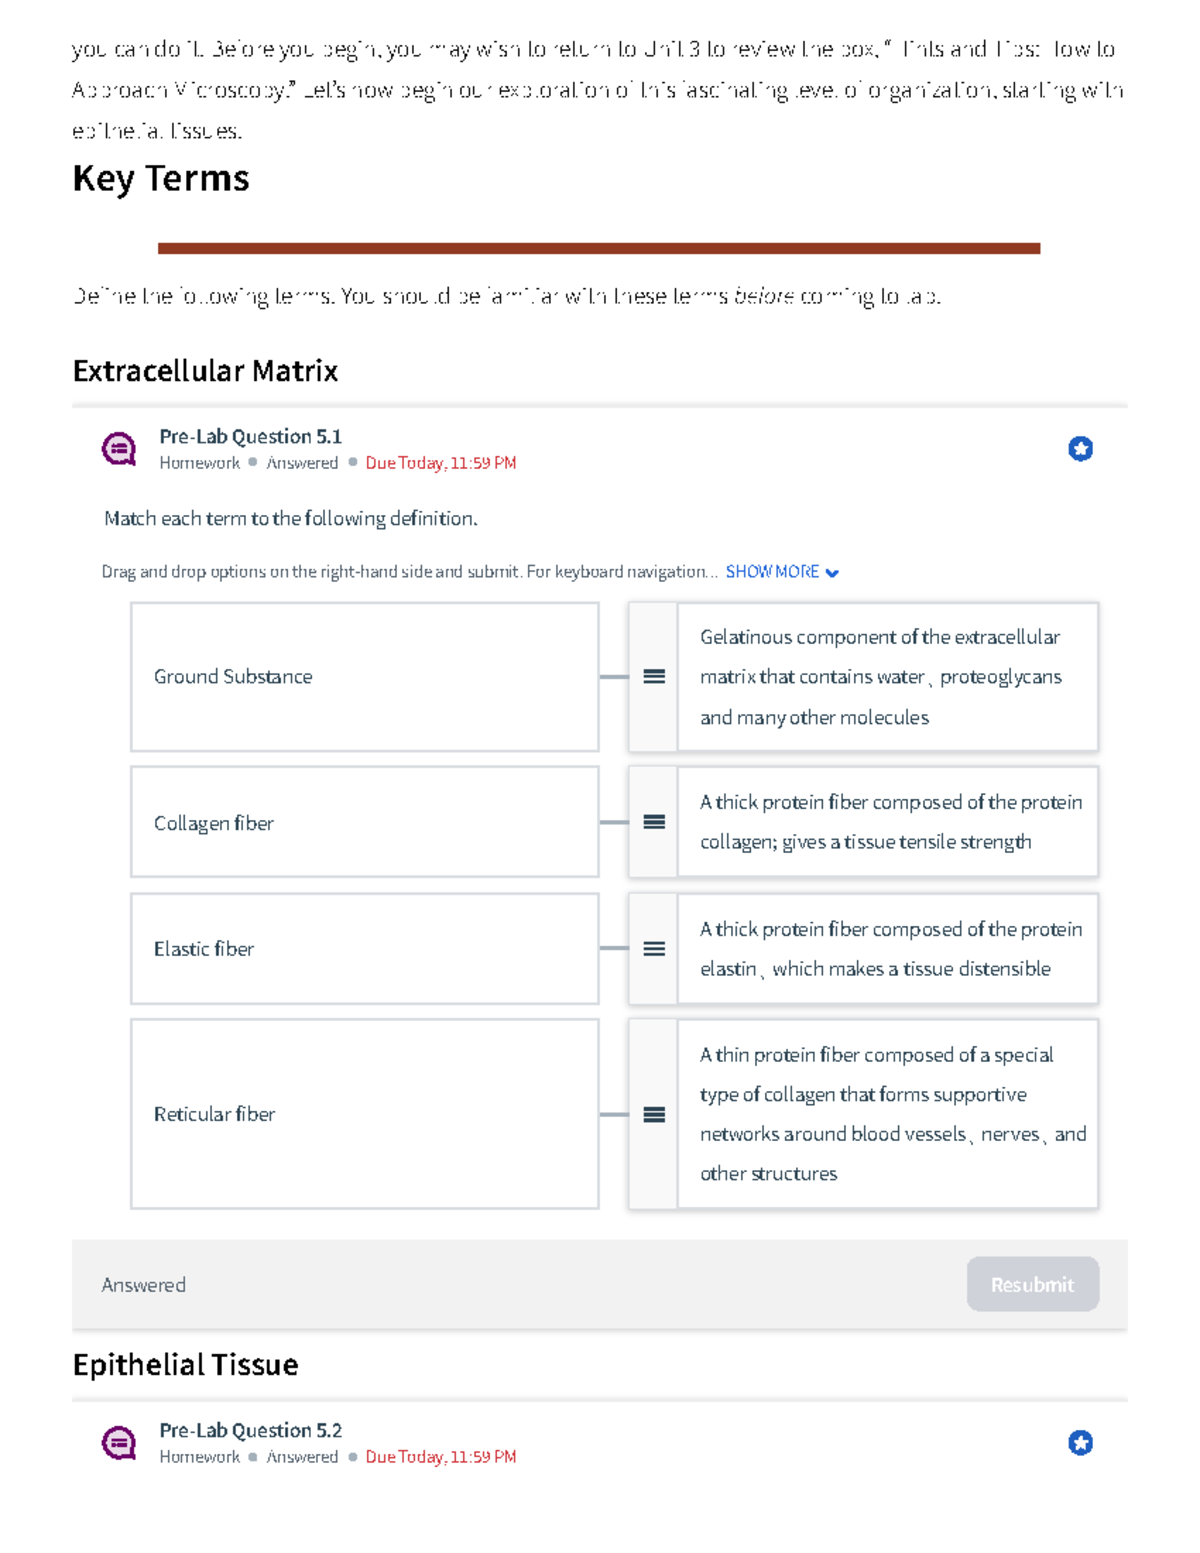The height and width of the screenshot is (1553, 1200).
Task: Click the Pre-Lab Question 5.2 discussion icon
Action: click(119, 1443)
